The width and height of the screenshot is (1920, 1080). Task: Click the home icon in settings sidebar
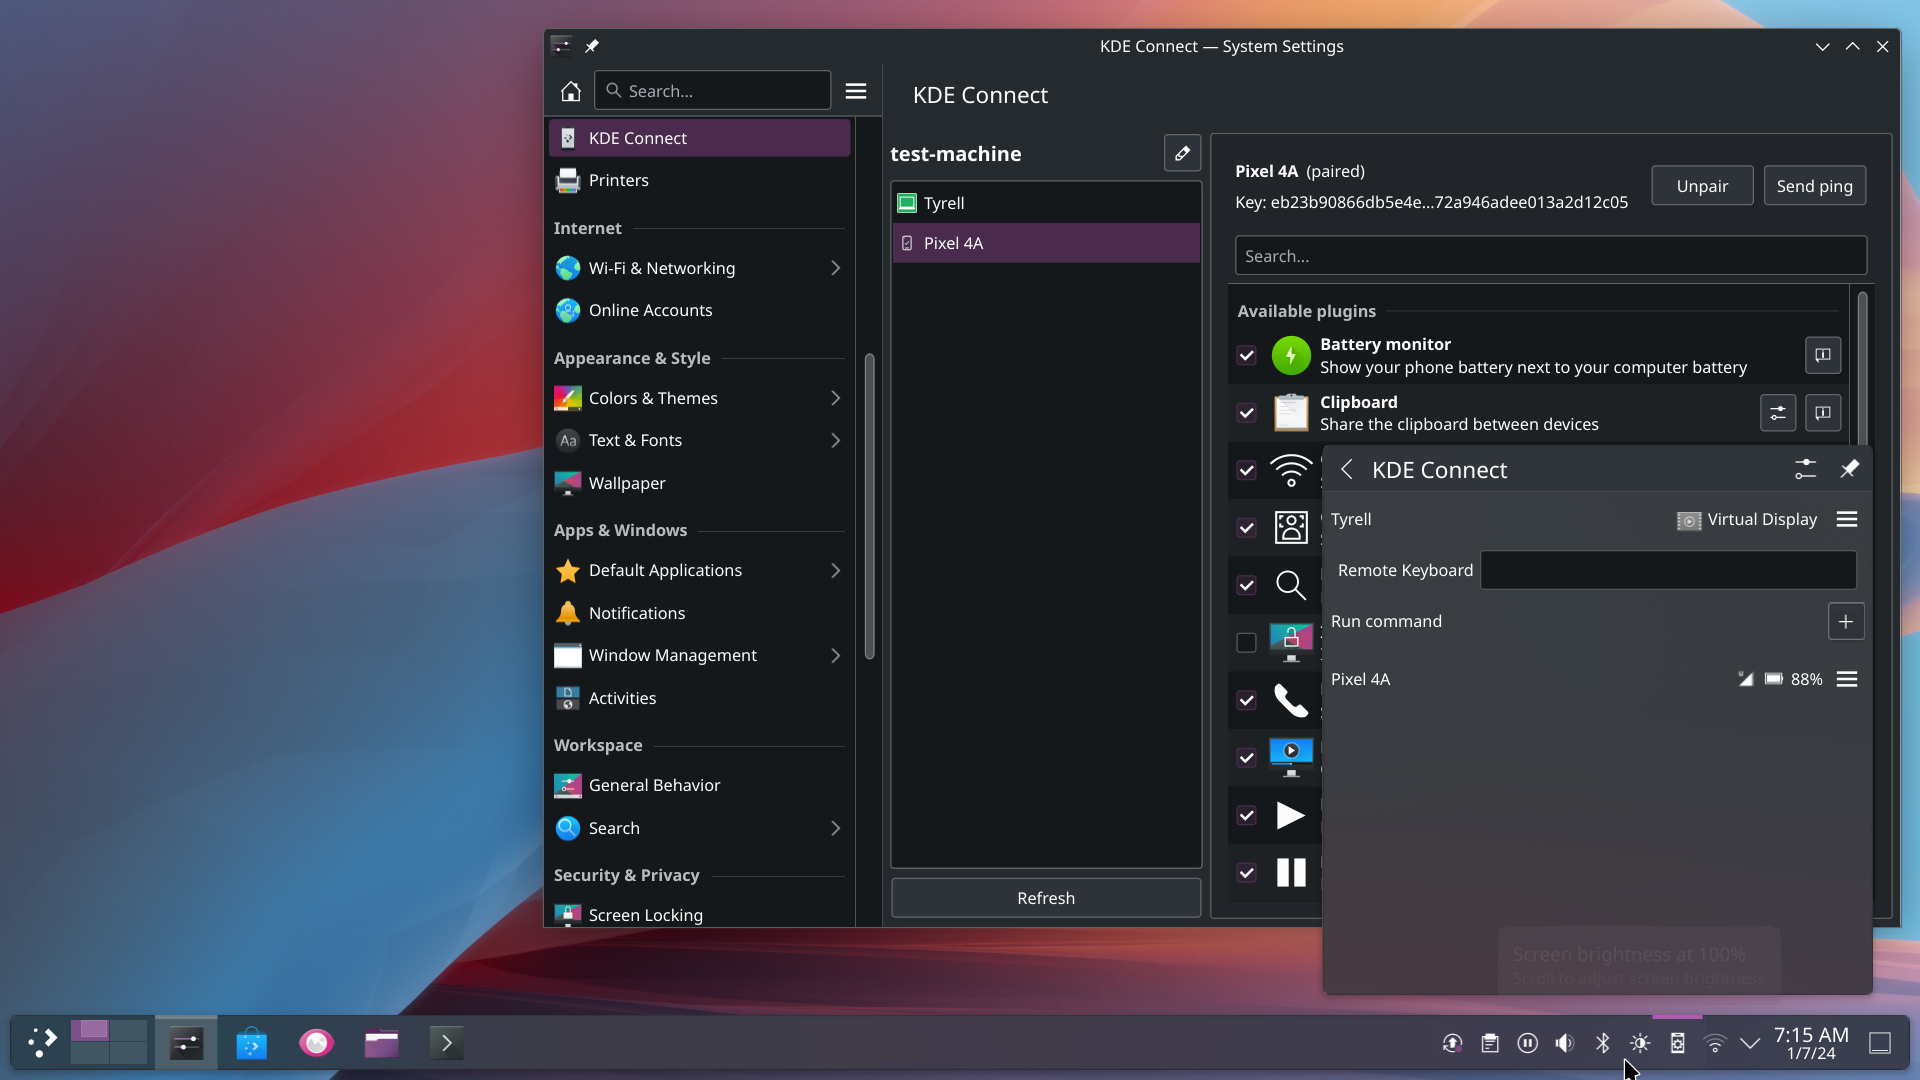click(x=570, y=91)
